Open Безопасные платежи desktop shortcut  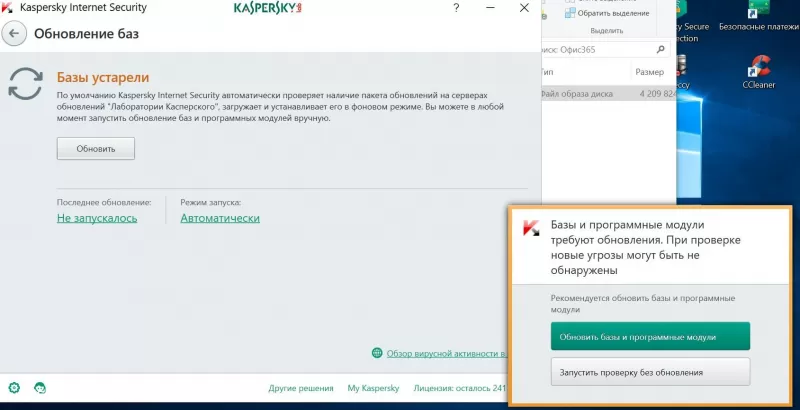pyautogui.click(x=758, y=16)
